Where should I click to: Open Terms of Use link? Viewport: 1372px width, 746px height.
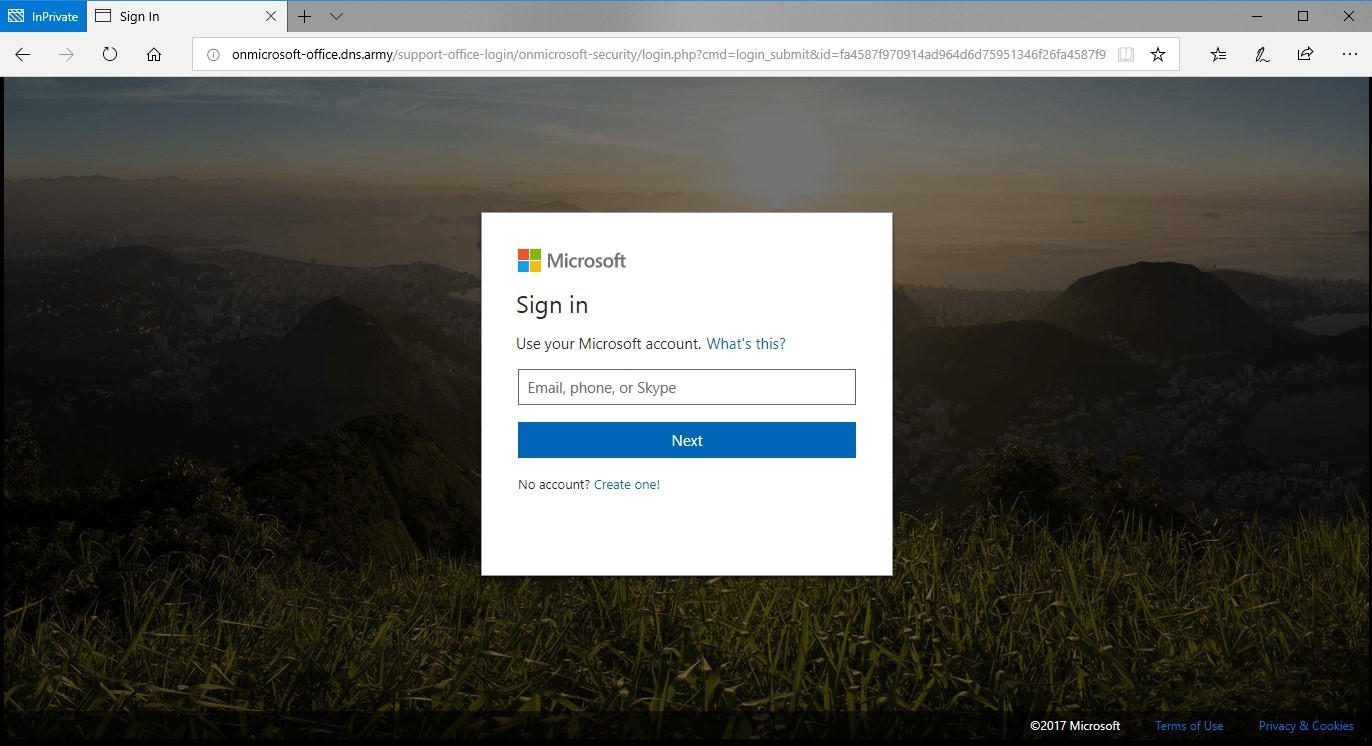1189,726
